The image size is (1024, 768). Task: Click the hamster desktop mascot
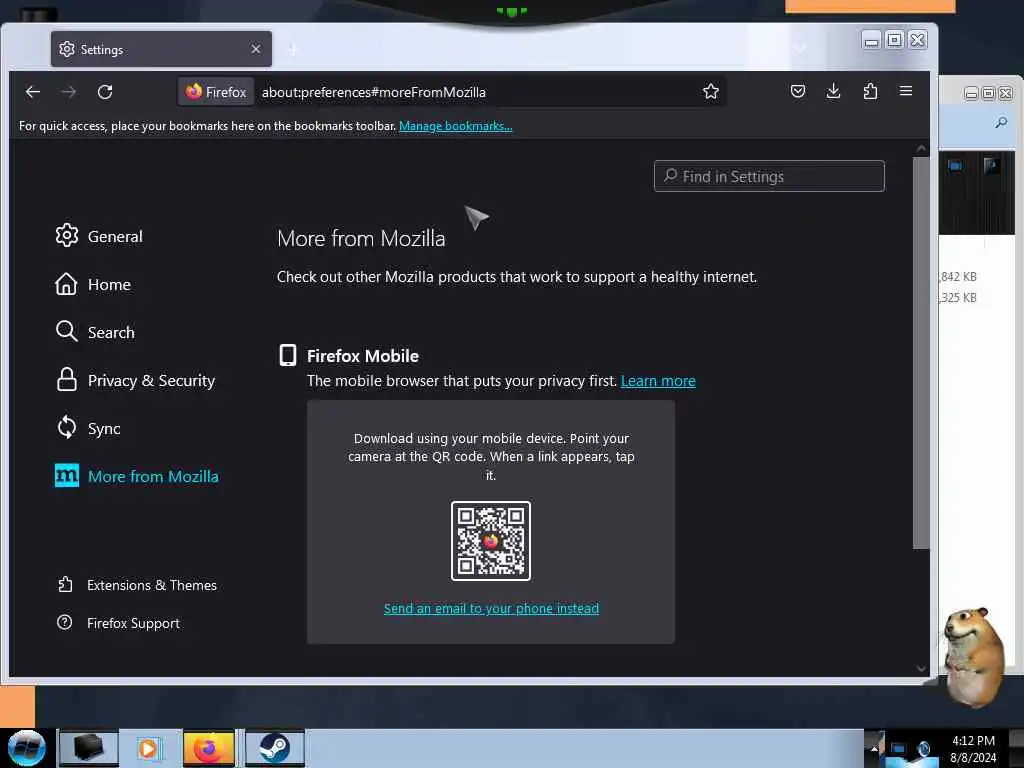pyautogui.click(x=972, y=656)
